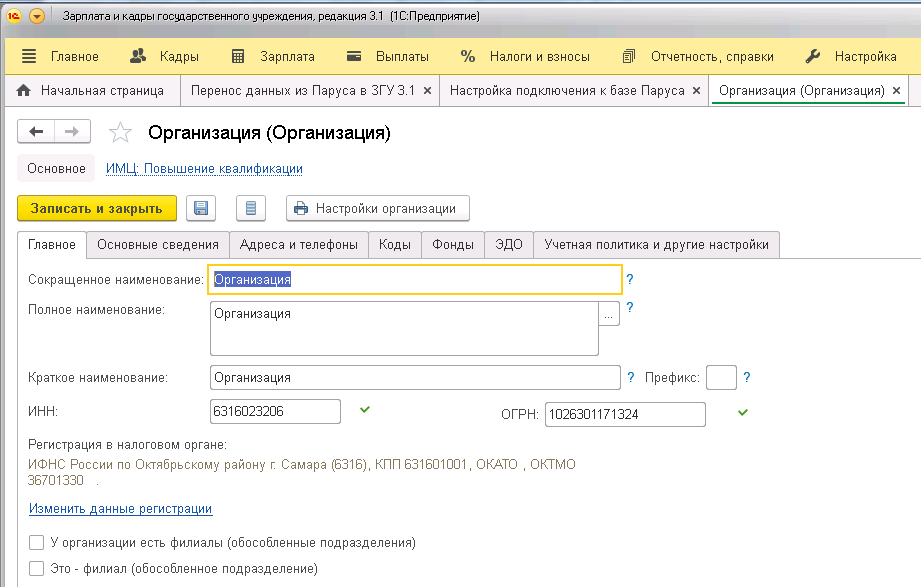Add organization to favorites with star
921x587 pixels.
pos(120,133)
